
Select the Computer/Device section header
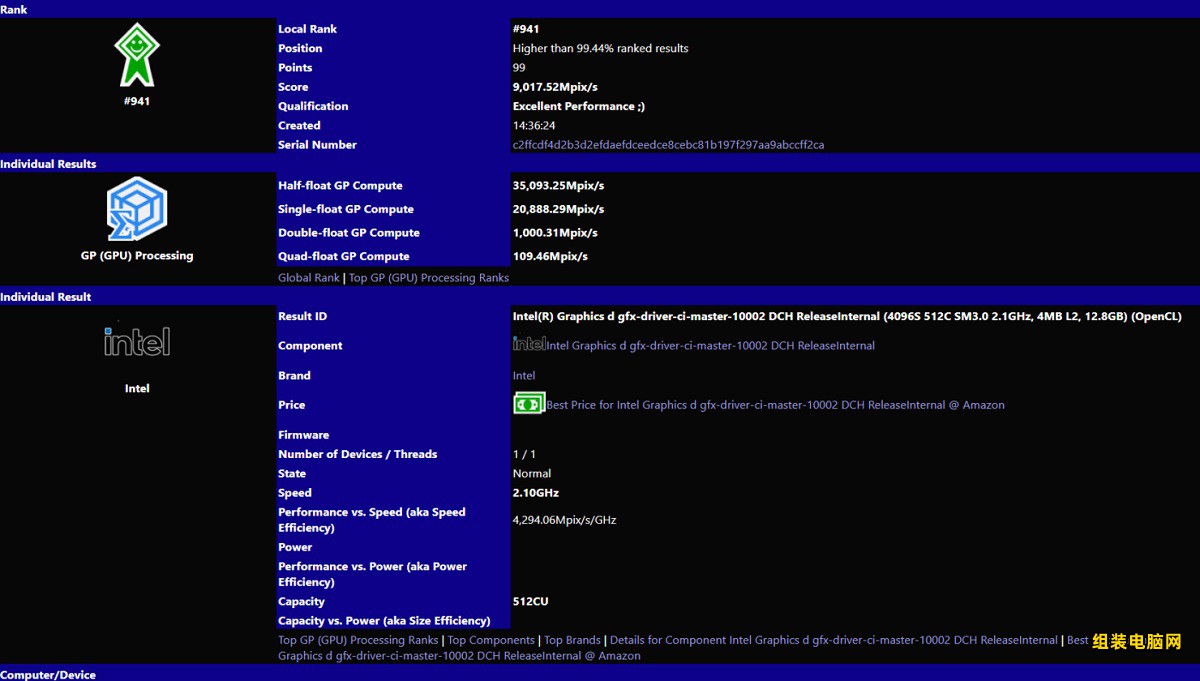pyautogui.click(x=600, y=674)
